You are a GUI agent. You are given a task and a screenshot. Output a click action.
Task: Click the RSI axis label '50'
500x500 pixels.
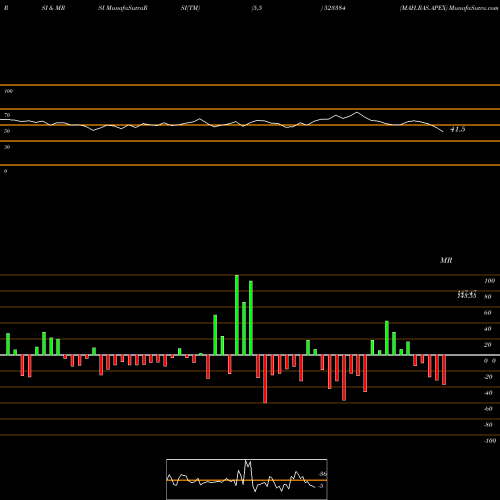(x=7, y=131)
